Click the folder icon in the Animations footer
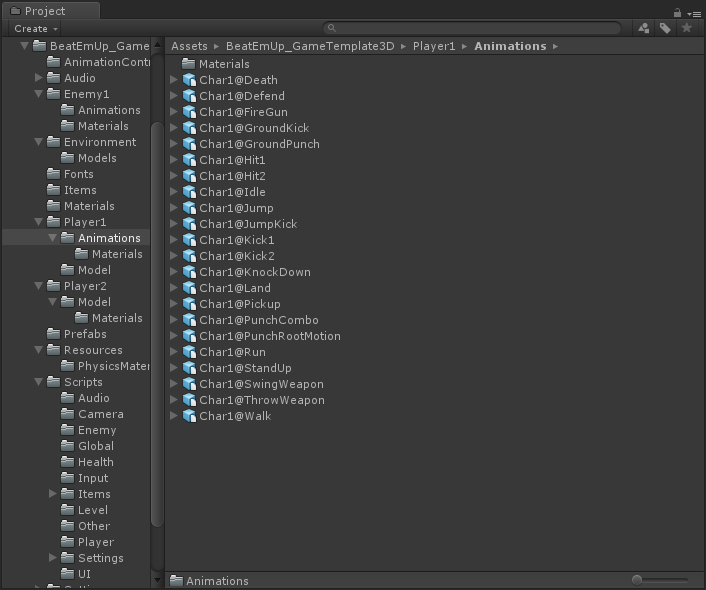The image size is (706, 590). click(x=176, y=581)
